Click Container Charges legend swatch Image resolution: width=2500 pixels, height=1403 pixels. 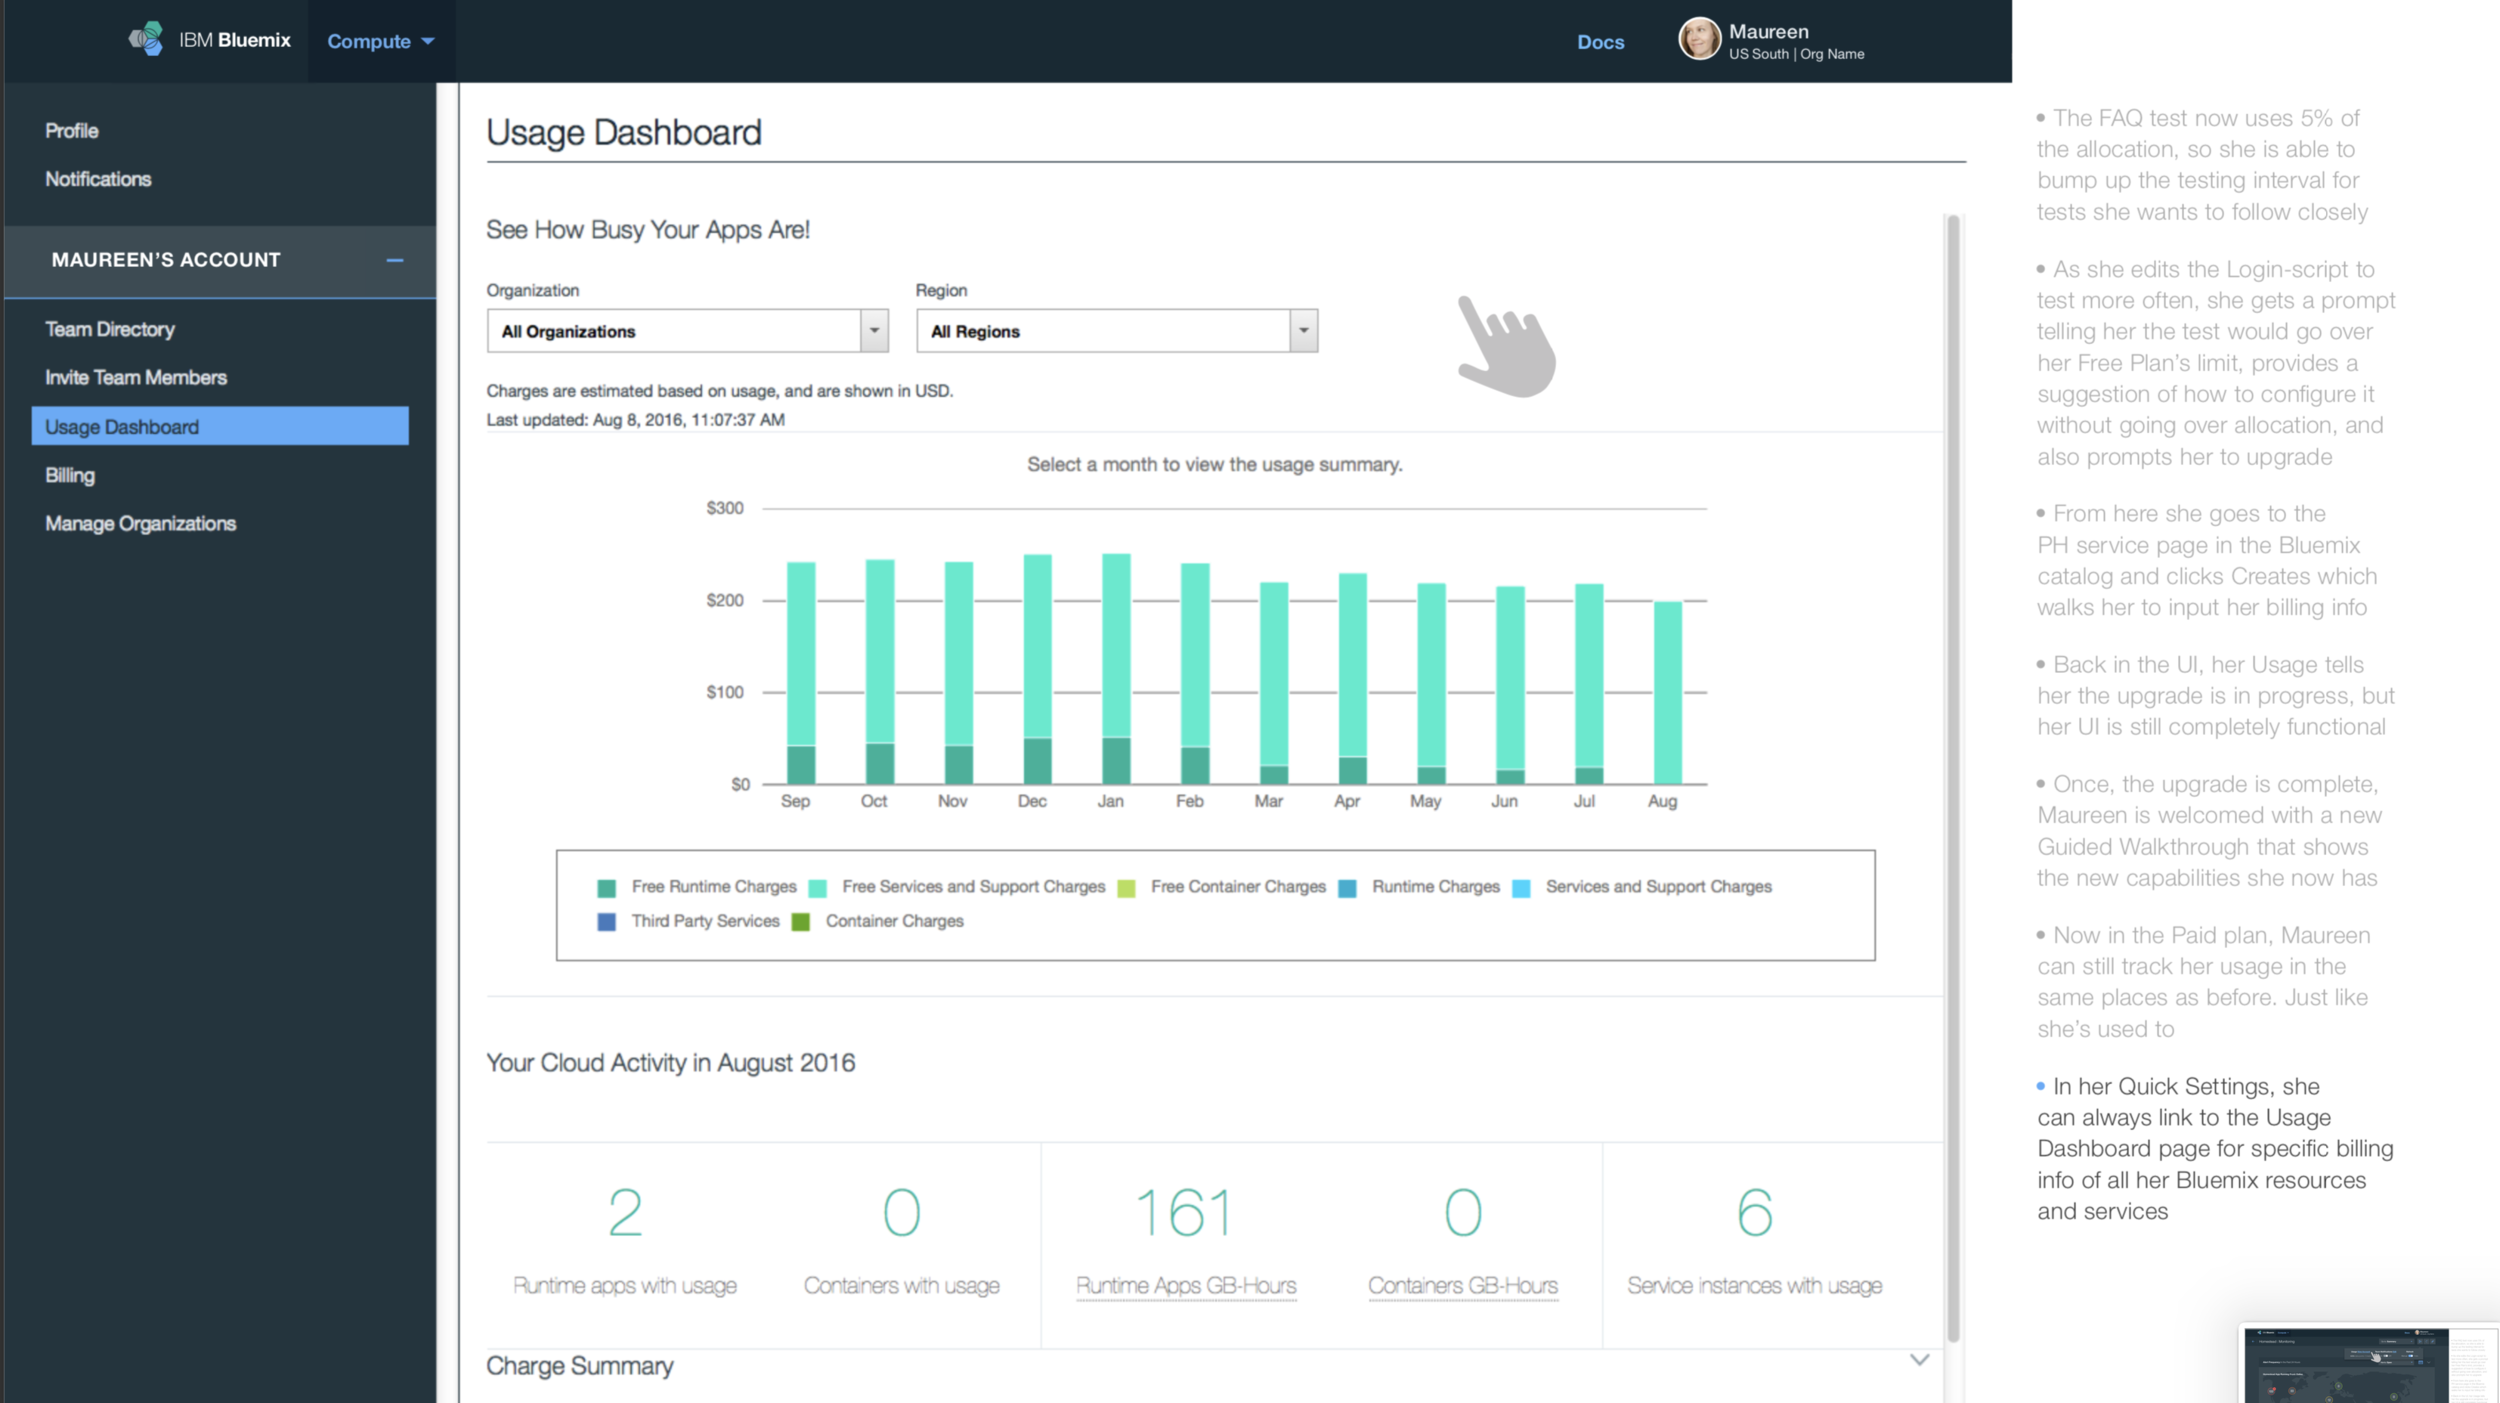point(800,922)
